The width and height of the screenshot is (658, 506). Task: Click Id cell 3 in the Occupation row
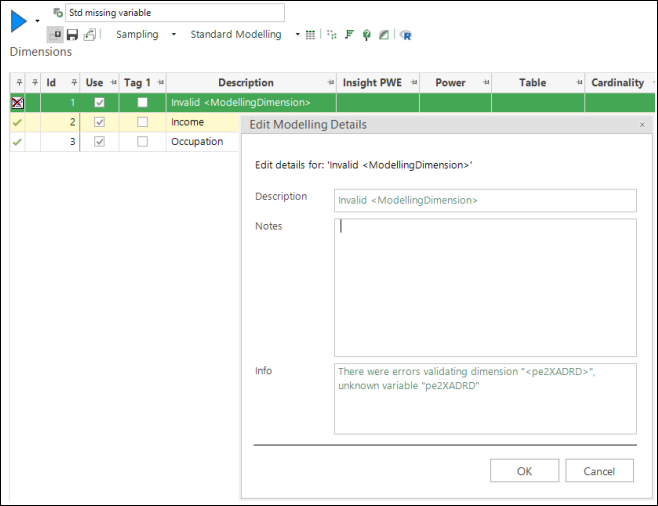click(x=60, y=142)
